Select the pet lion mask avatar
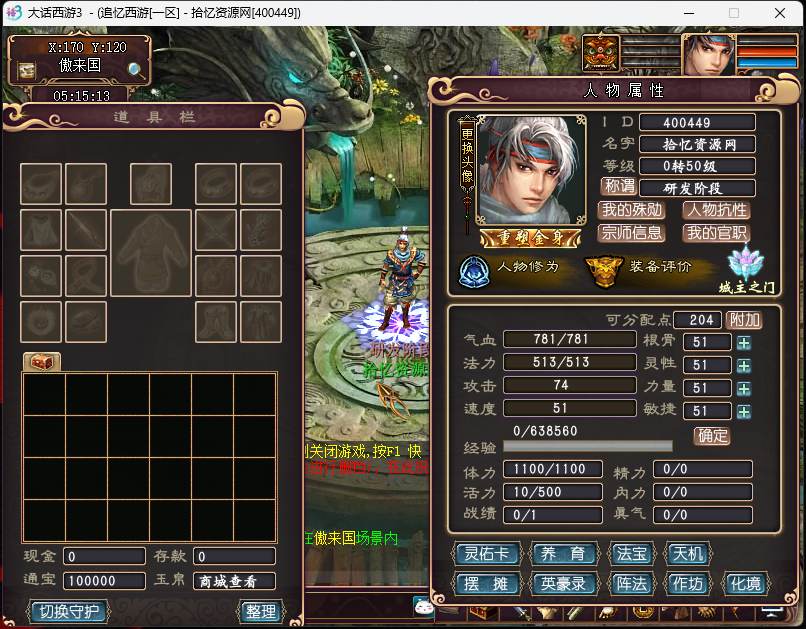Screen dimensions: 806x629 click(600, 53)
